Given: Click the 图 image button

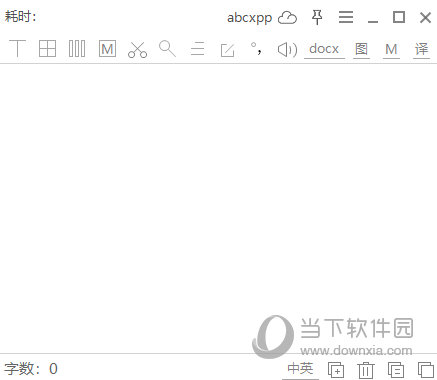Looking at the screenshot, I should pyautogui.click(x=361, y=49).
